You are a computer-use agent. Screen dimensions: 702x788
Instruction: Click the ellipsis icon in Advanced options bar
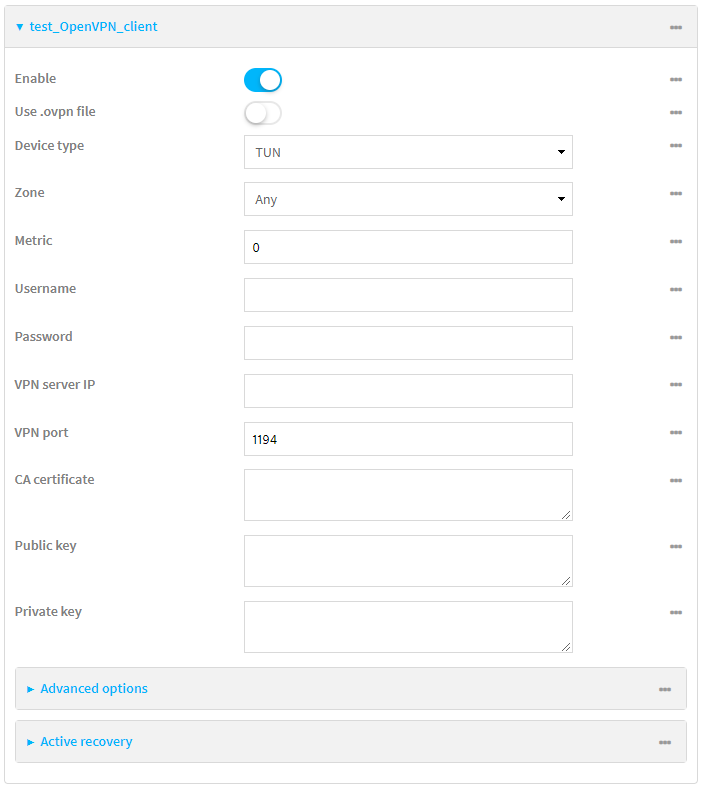(x=665, y=689)
